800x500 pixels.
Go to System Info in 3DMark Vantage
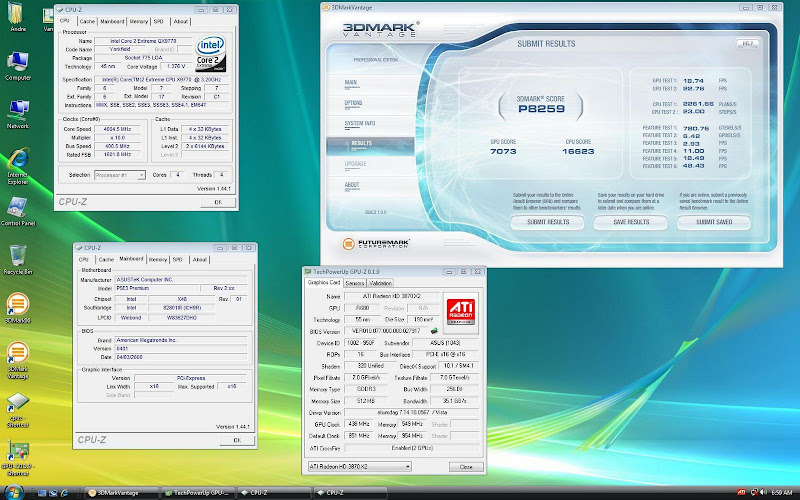pos(360,123)
